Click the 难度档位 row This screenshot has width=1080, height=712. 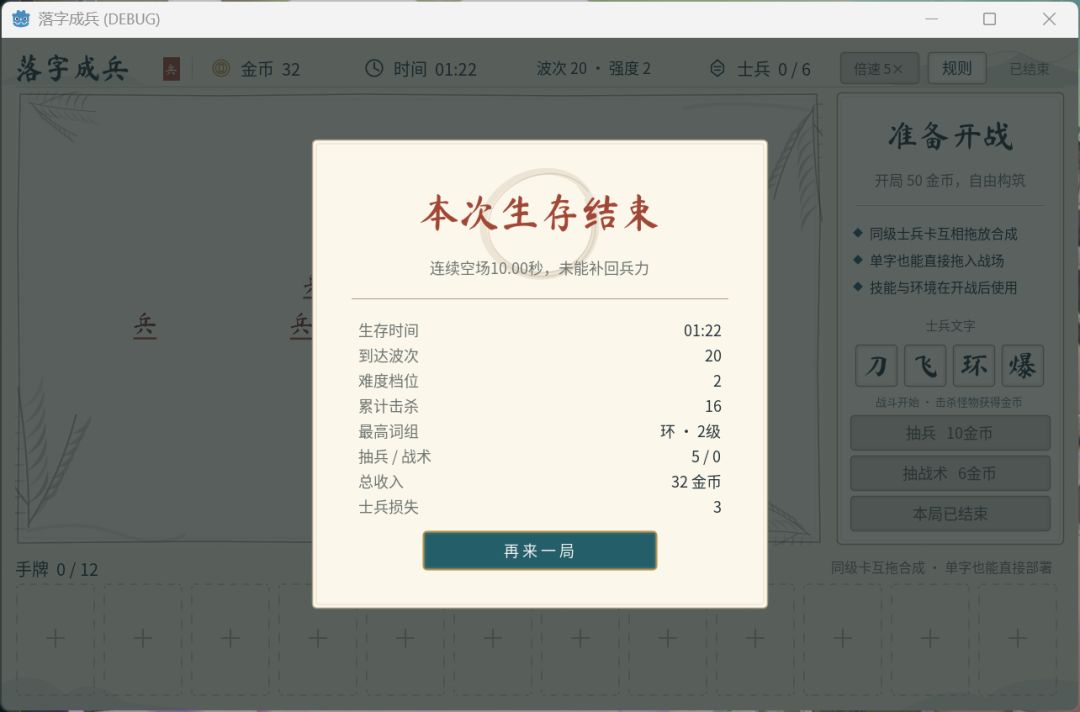coord(539,381)
